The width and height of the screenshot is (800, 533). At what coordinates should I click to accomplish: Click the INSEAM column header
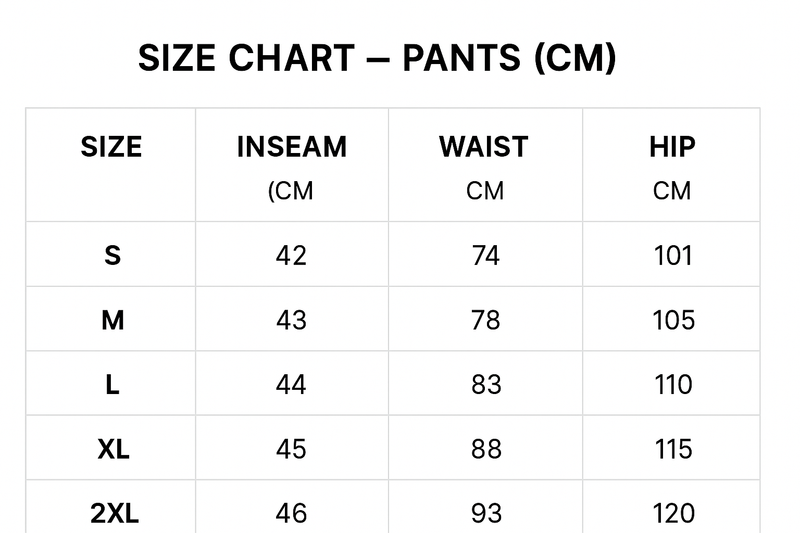coord(291,147)
